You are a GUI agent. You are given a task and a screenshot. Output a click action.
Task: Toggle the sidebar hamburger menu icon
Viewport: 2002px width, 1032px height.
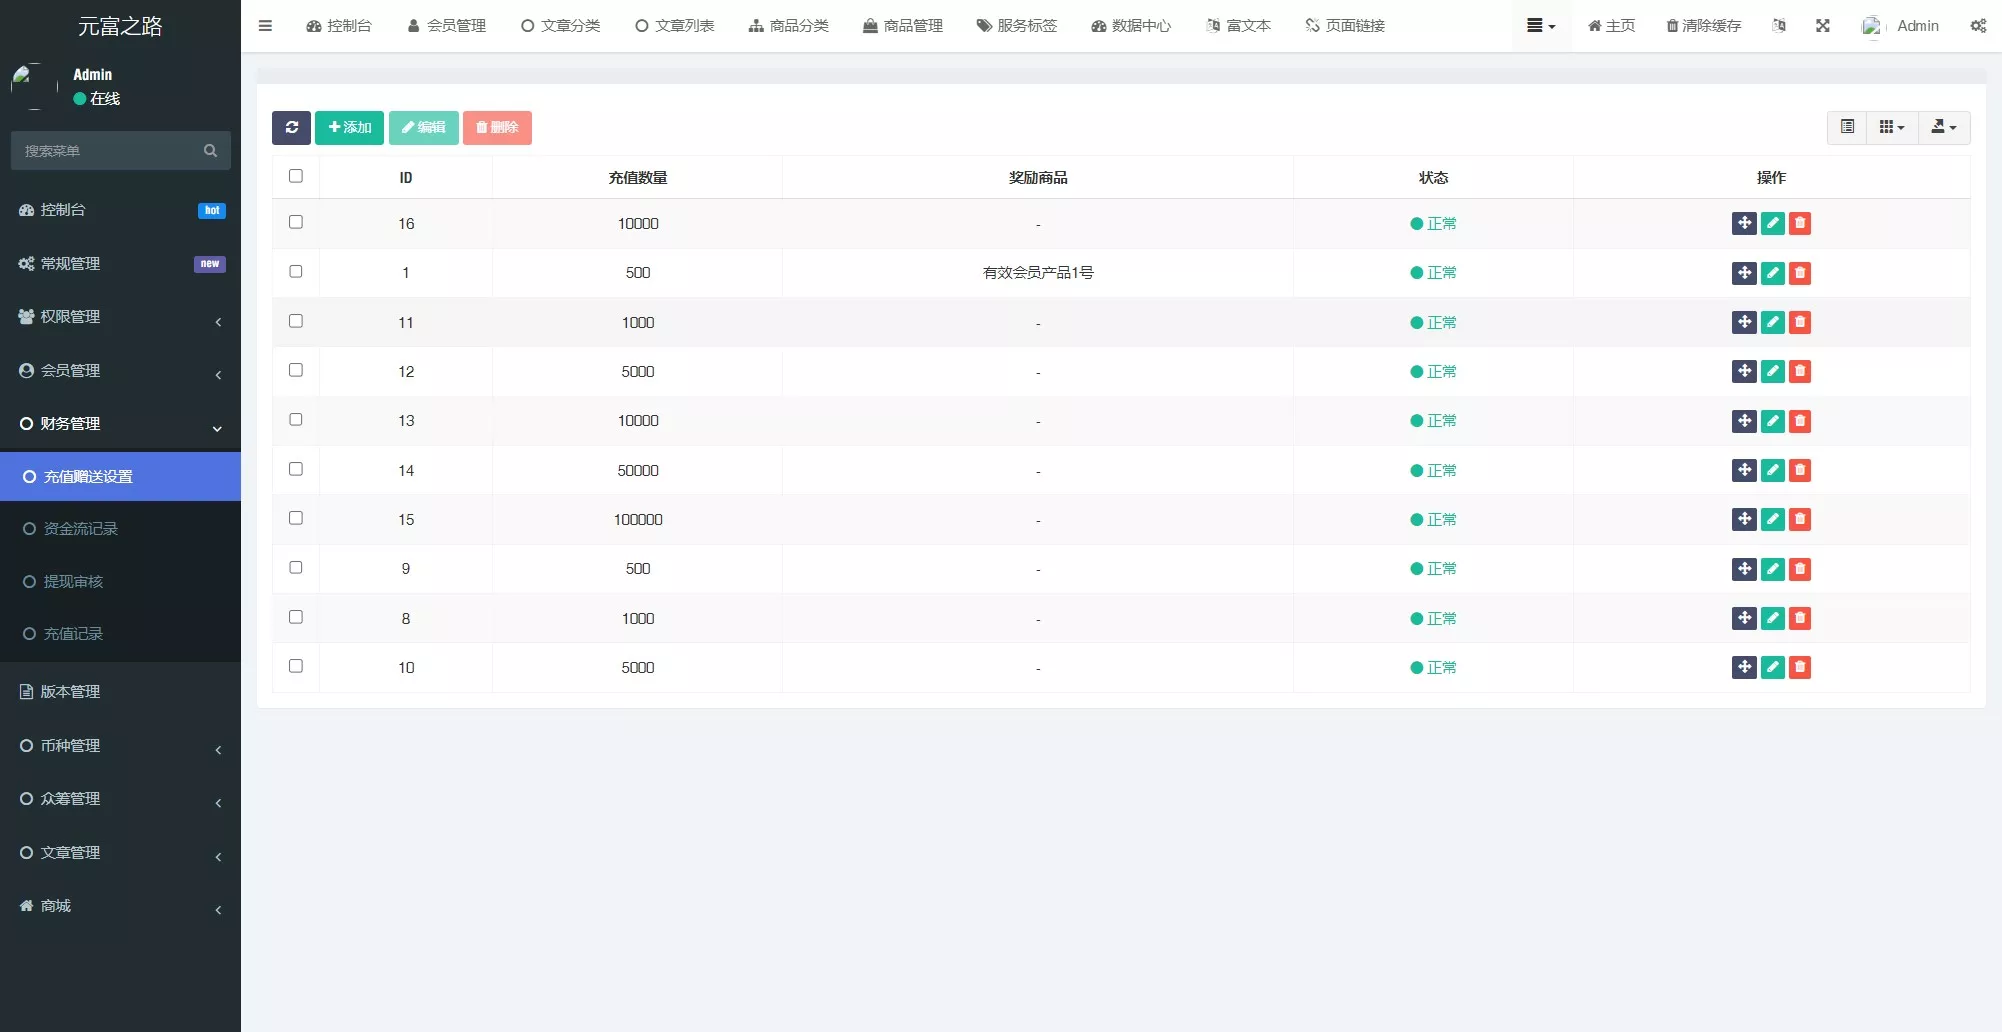click(x=265, y=26)
